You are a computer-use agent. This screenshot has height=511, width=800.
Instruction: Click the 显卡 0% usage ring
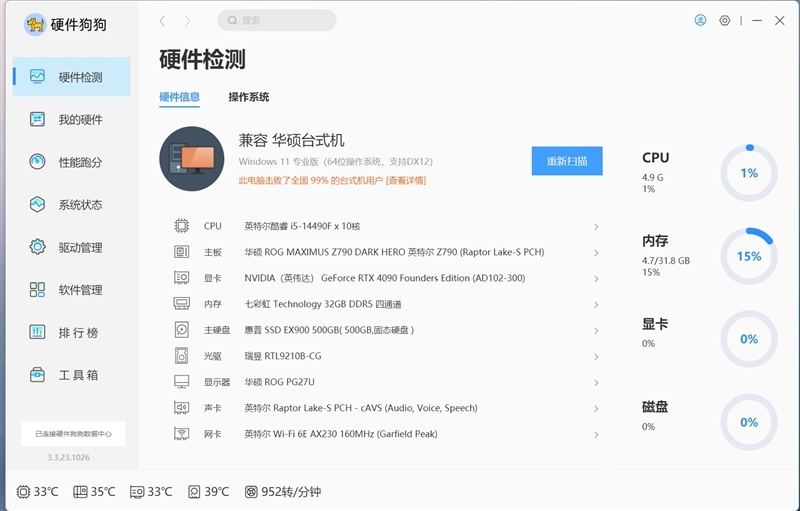click(749, 339)
